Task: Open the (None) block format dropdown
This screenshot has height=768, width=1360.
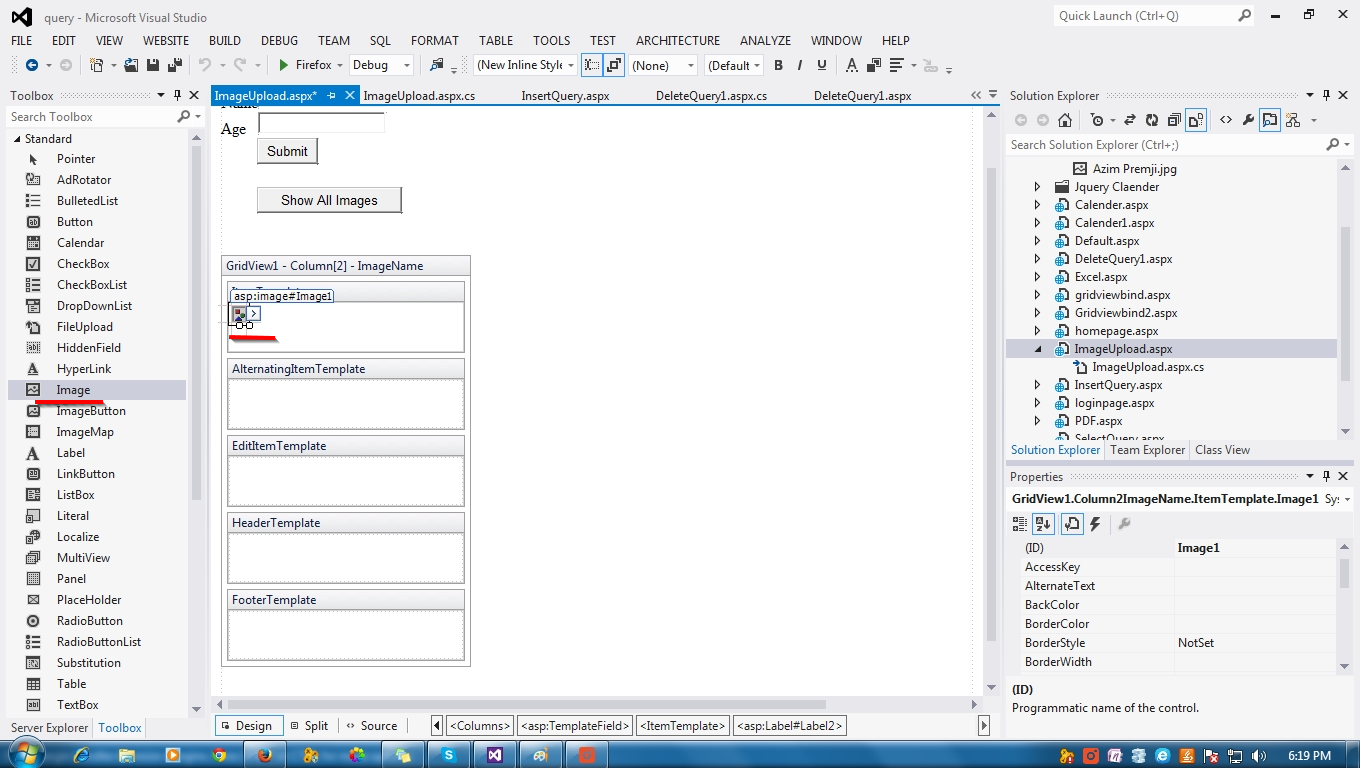Action: pyautogui.click(x=690, y=65)
